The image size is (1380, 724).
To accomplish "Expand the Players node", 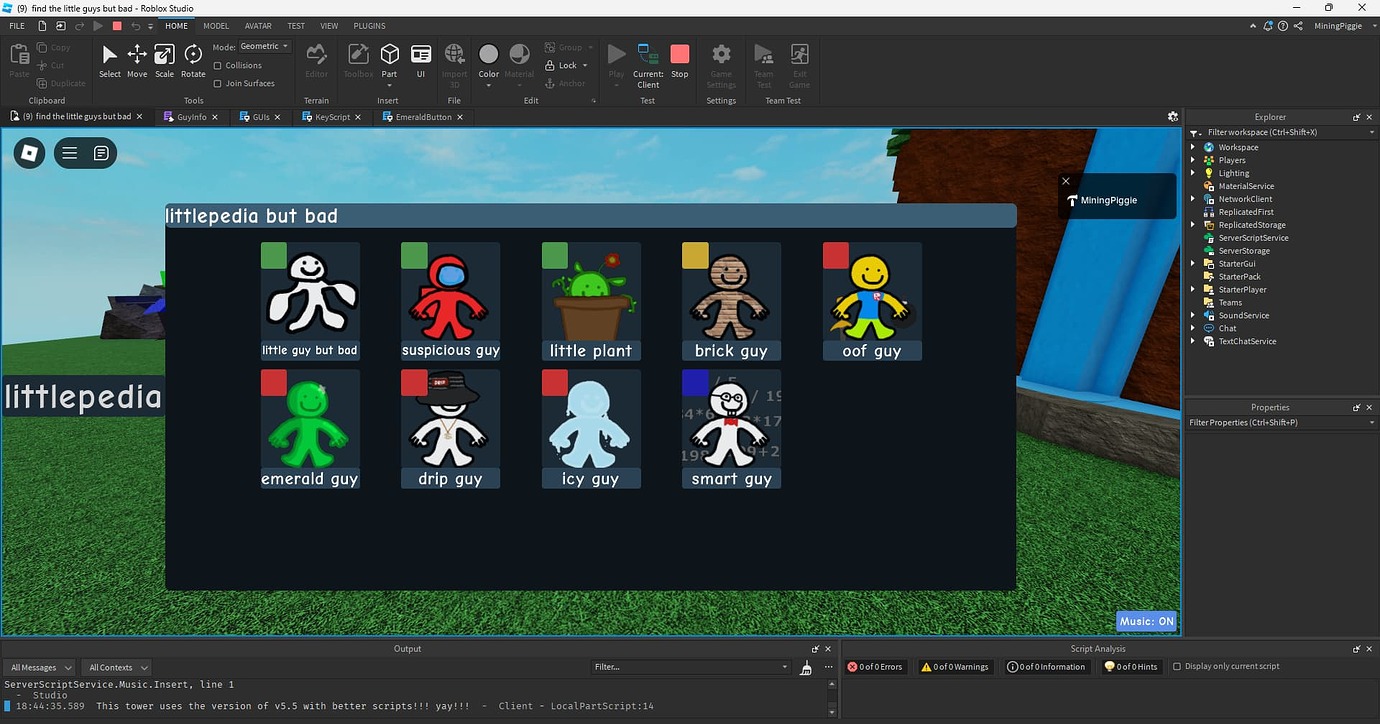I will click(x=1193, y=160).
